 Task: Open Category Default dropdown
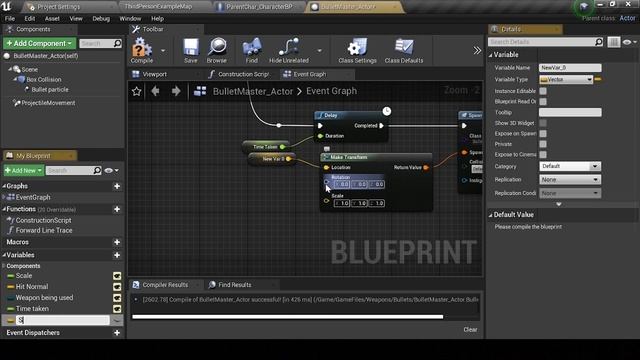(x=570, y=166)
